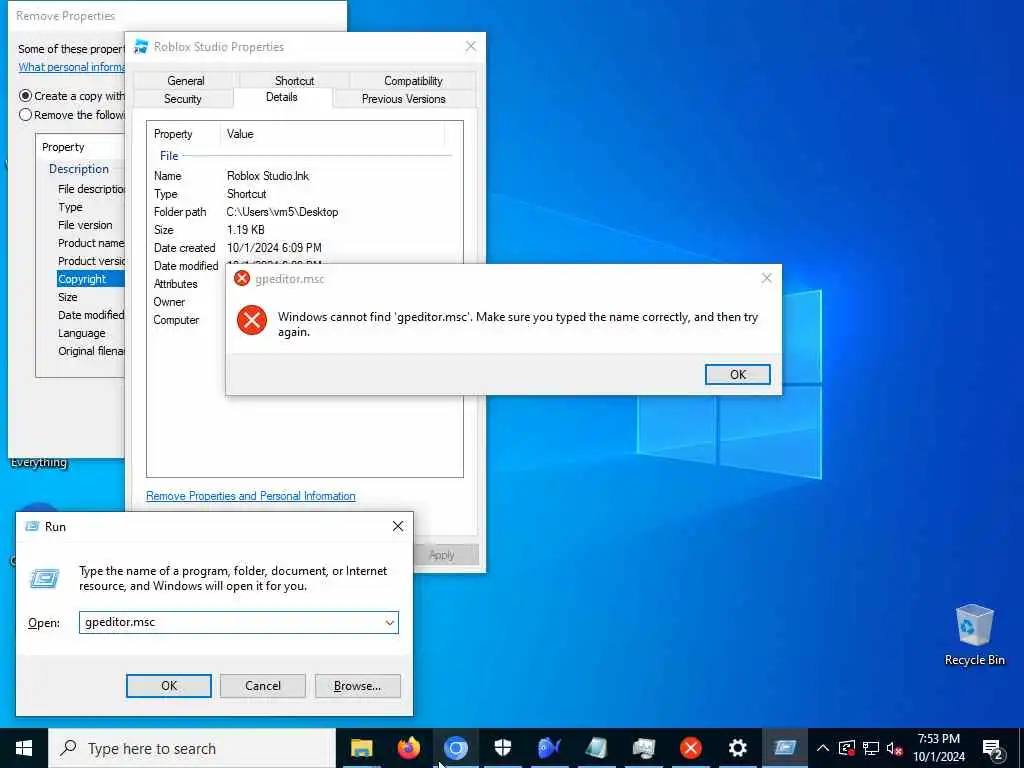Image resolution: width=1024 pixels, height=768 pixels.
Task: Open the computer monitor taskbar icon
Action: tap(644, 748)
